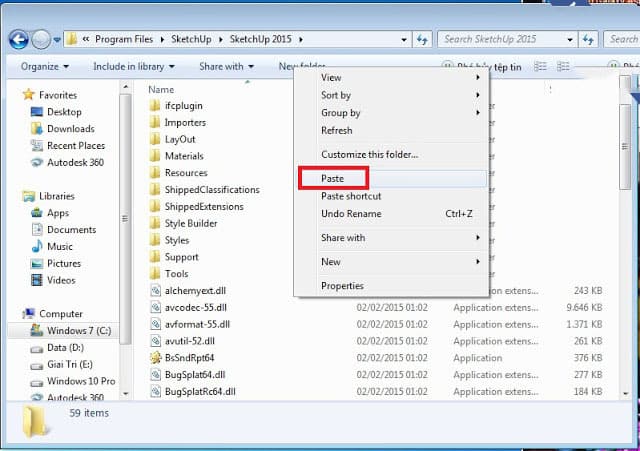The height and width of the screenshot is (451, 640).
Task: Click Refresh in the context menu
Action: (336, 130)
